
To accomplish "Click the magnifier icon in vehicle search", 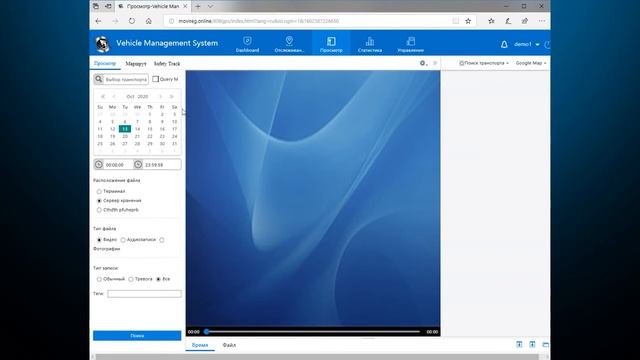I will (99, 79).
